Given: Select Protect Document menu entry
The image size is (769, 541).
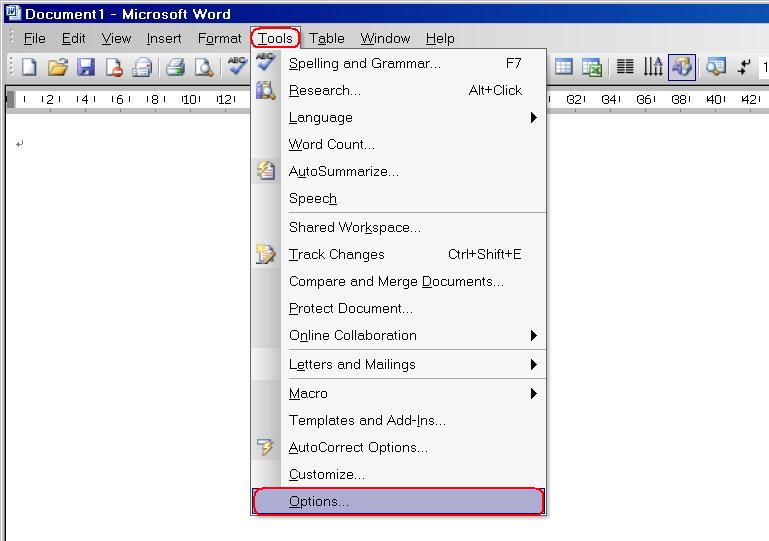Looking at the screenshot, I should coord(398,308).
